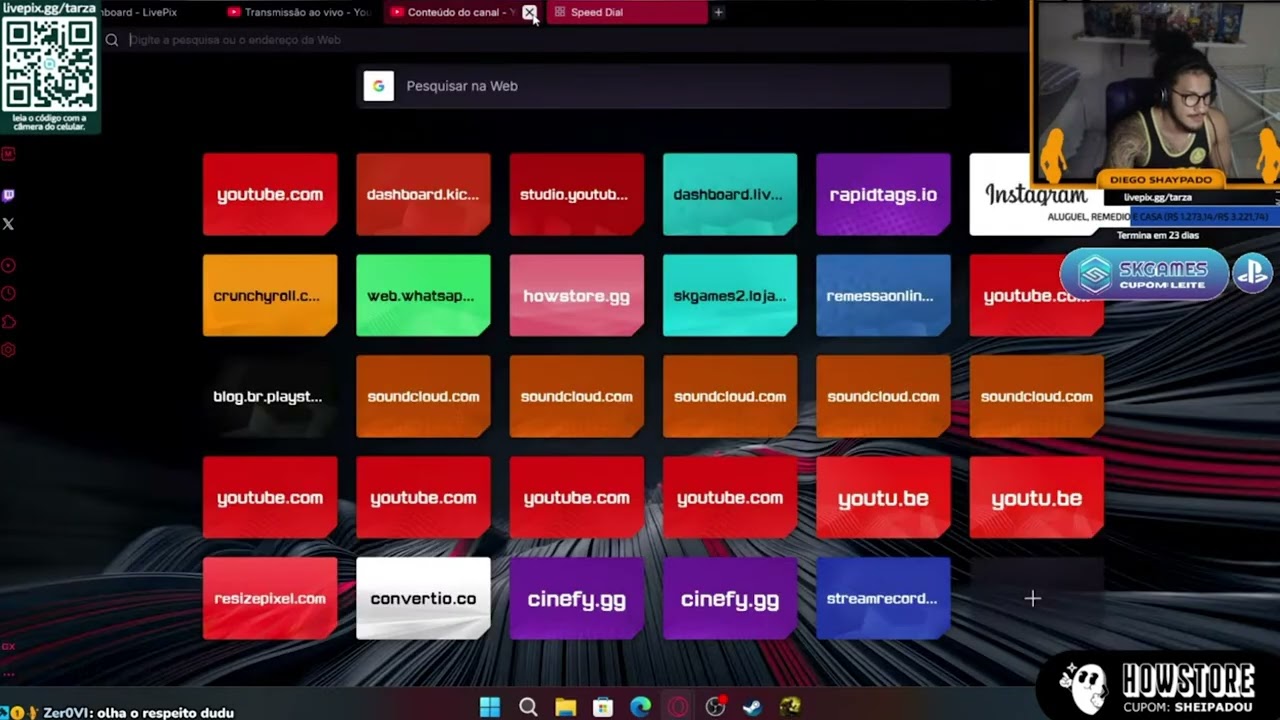Viewport: 1280px width, 720px height.
Task: Select the Speed Dial tab
Action: click(625, 12)
